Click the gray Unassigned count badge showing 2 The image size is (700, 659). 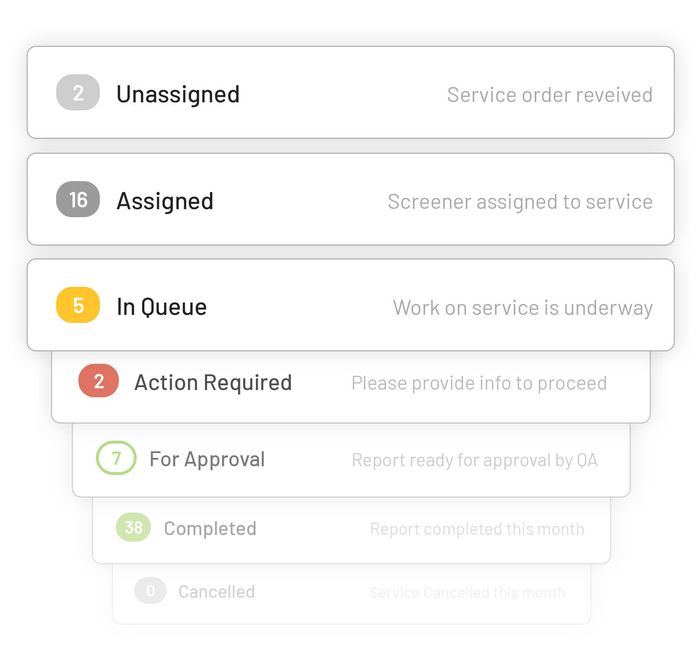click(78, 92)
